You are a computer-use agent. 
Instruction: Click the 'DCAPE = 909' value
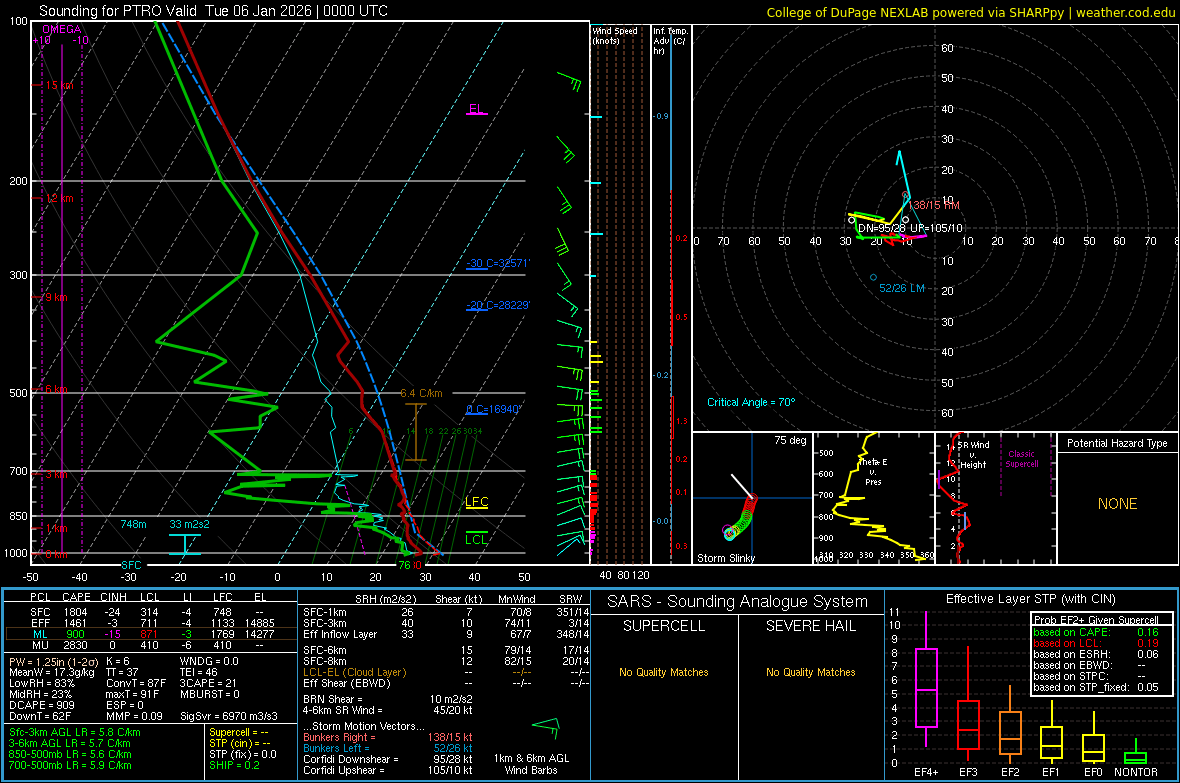coord(41,705)
